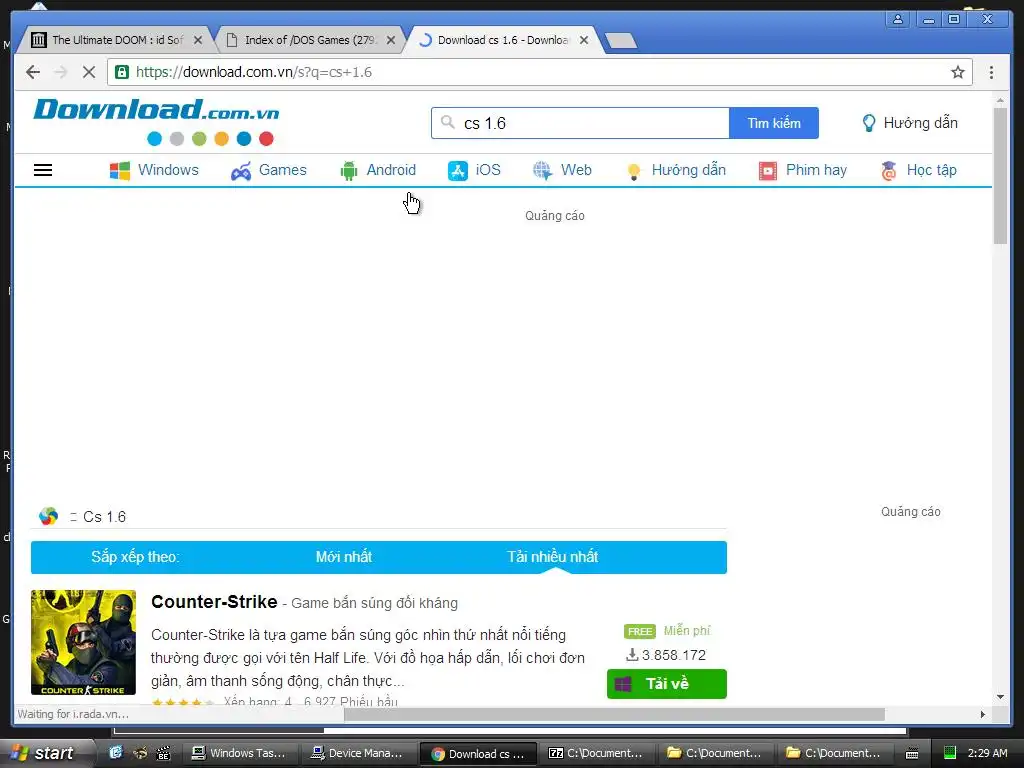Click the cs 1.6 search input field
This screenshot has height=768, width=1024.
click(580, 123)
